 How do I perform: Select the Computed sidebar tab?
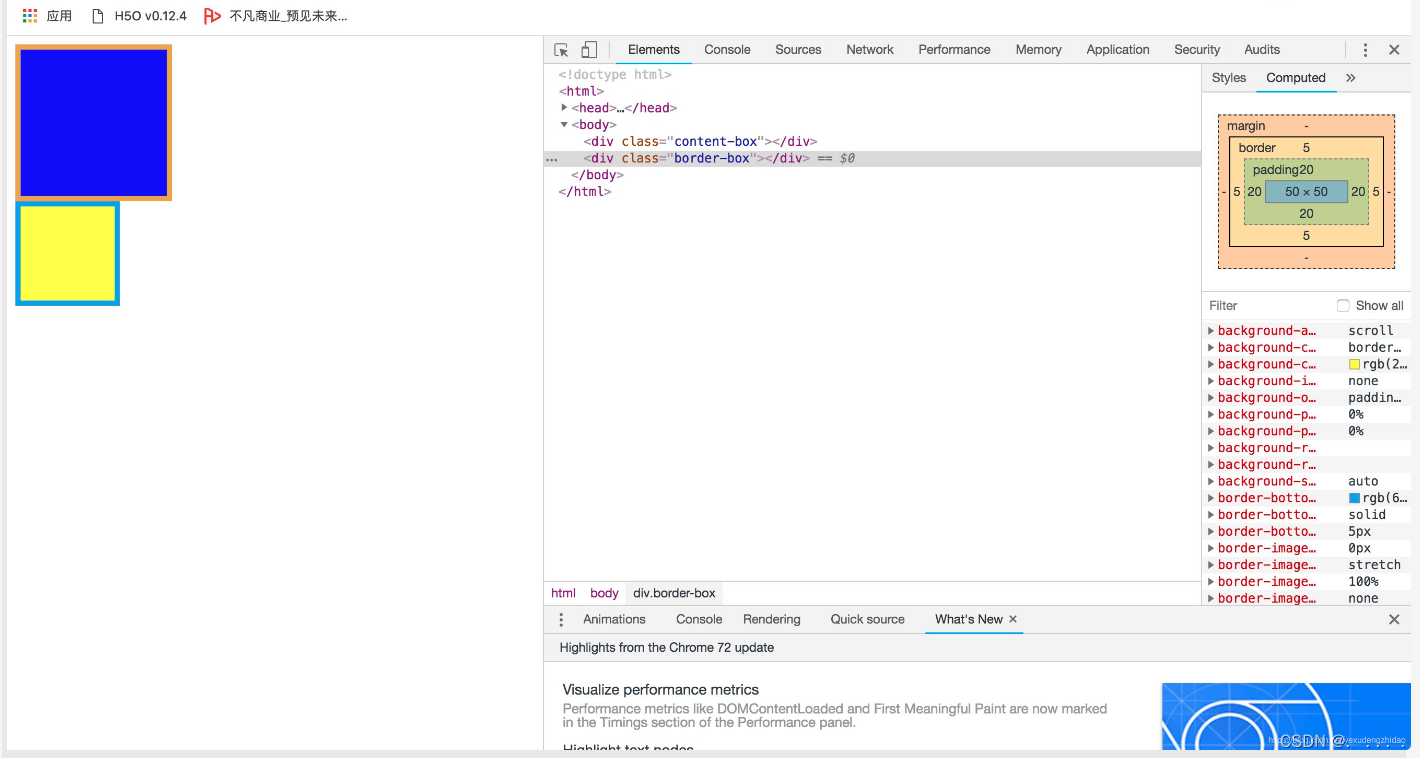[1296, 78]
